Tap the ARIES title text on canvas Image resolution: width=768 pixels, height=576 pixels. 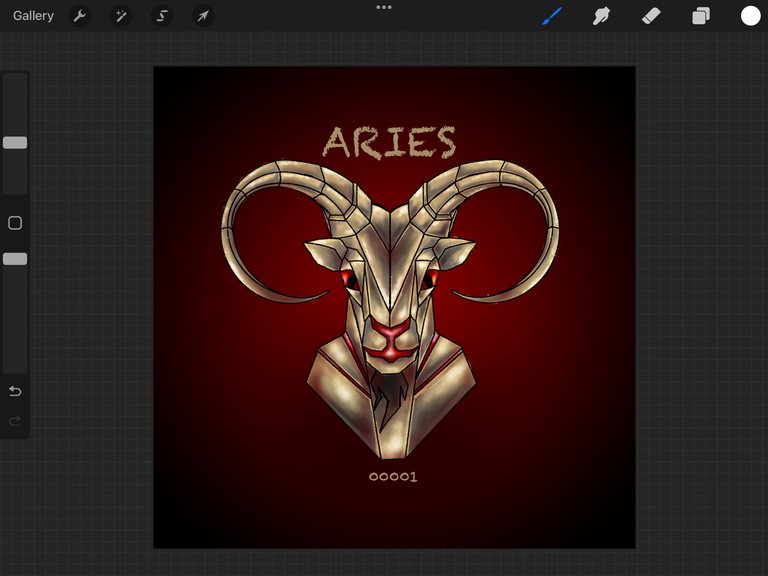pyautogui.click(x=389, y=143)
